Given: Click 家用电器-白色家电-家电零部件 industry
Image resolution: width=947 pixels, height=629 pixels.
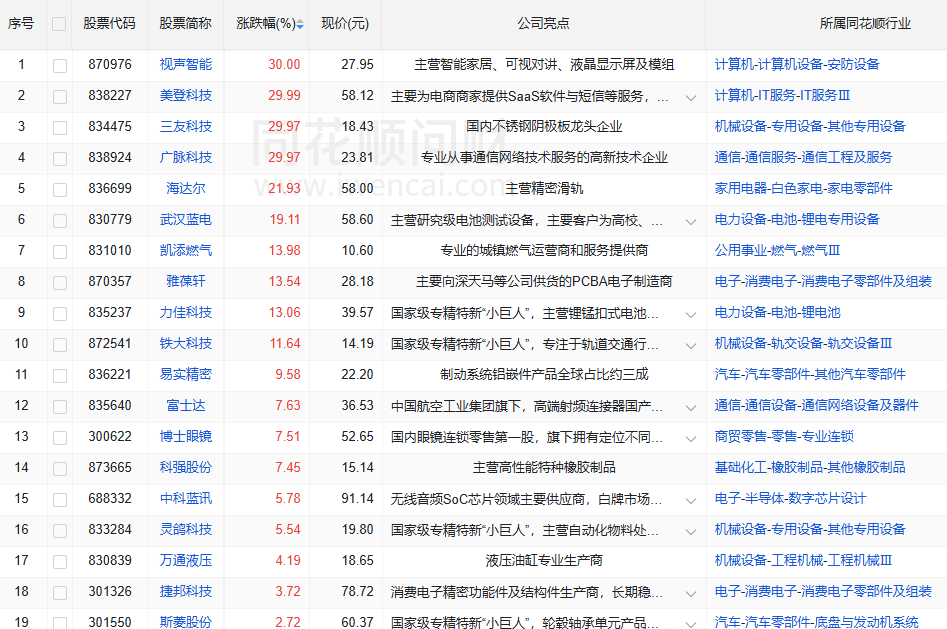Looking at the screenshot, I should (803, 189).
